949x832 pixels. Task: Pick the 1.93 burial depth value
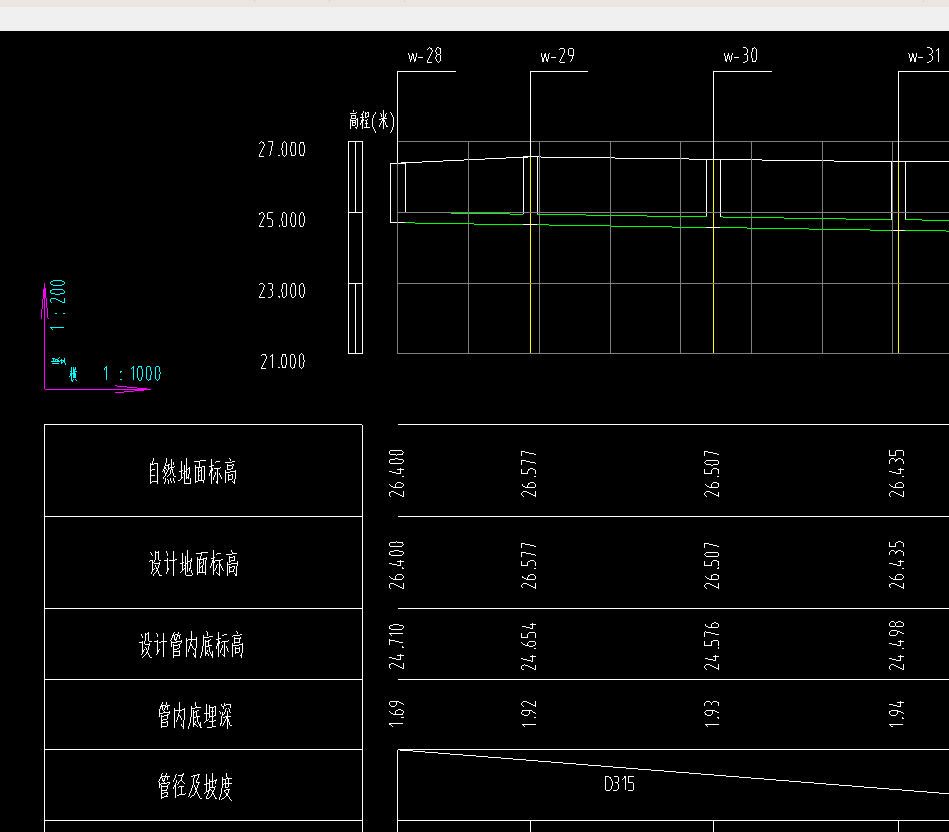pyautogui.click(x=712, y=714)
